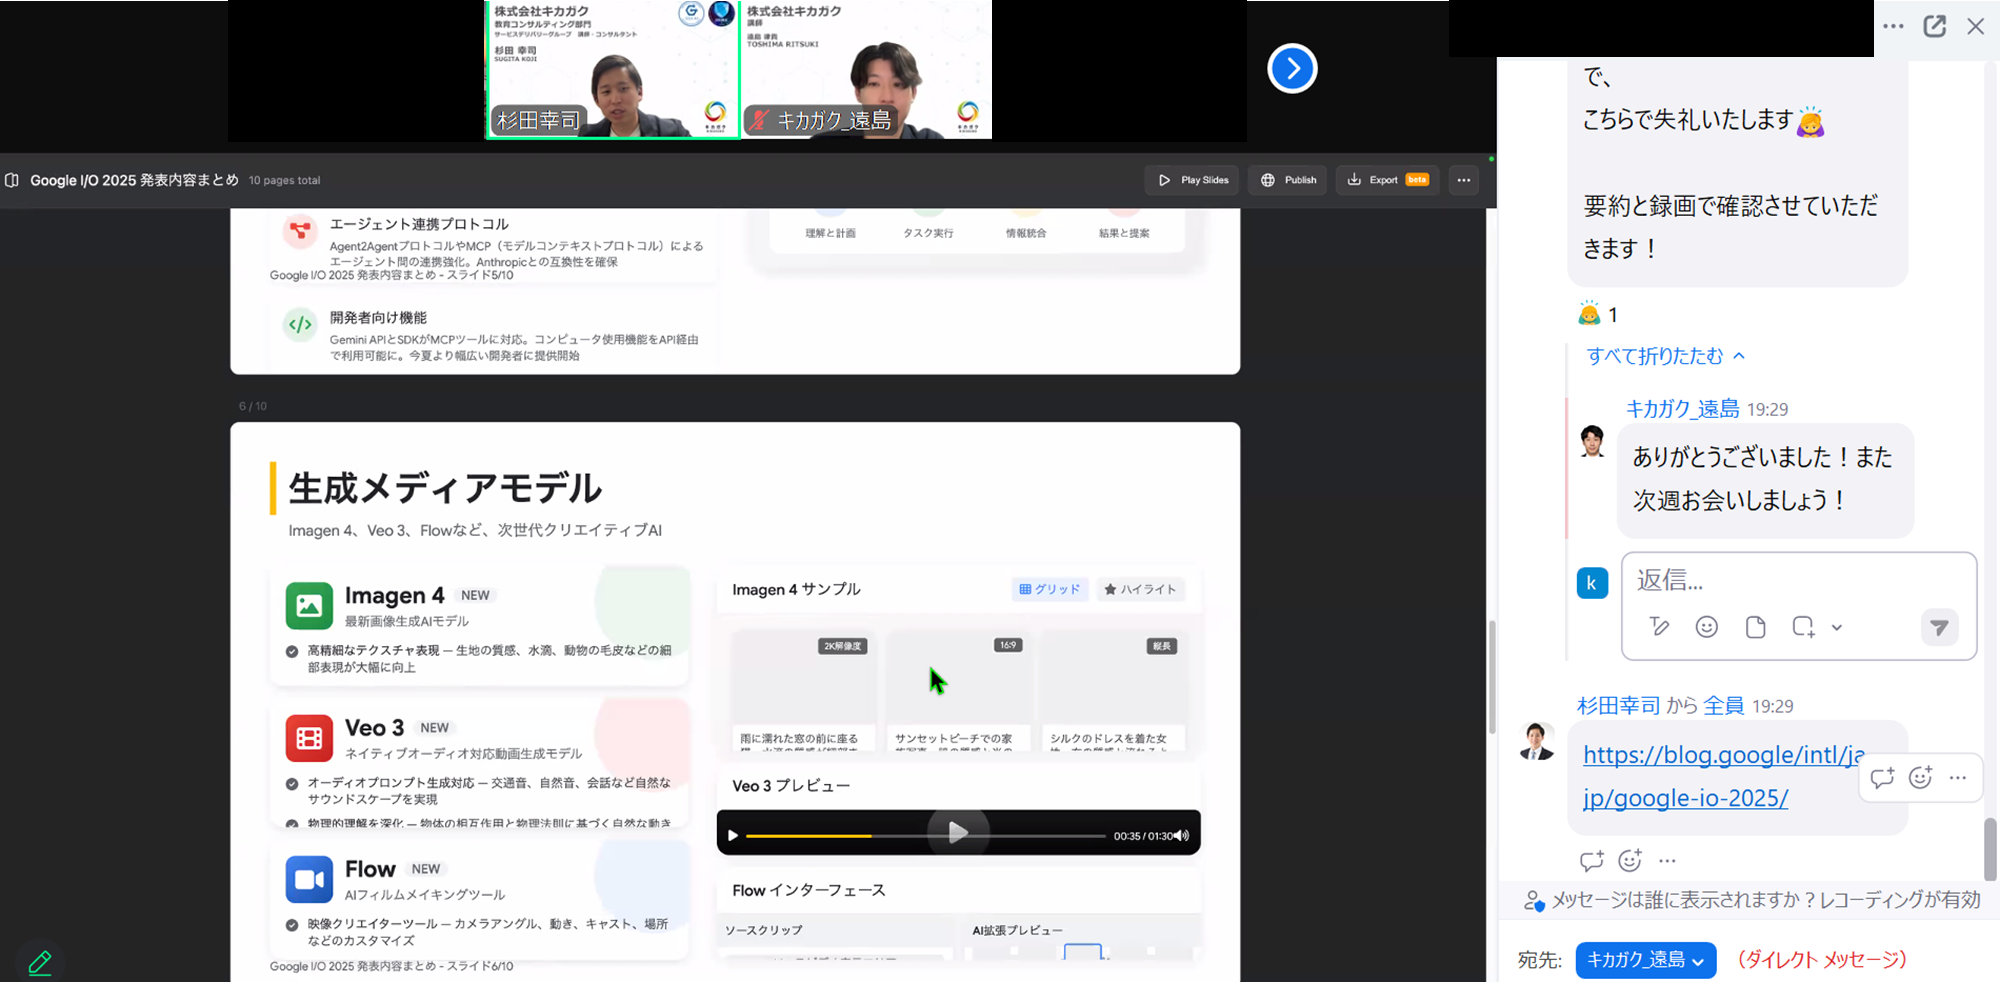Open the キカガク_遠島 recipient dropdown
Viewport: 2000px width, 982px height.
tap(1646, 960)
